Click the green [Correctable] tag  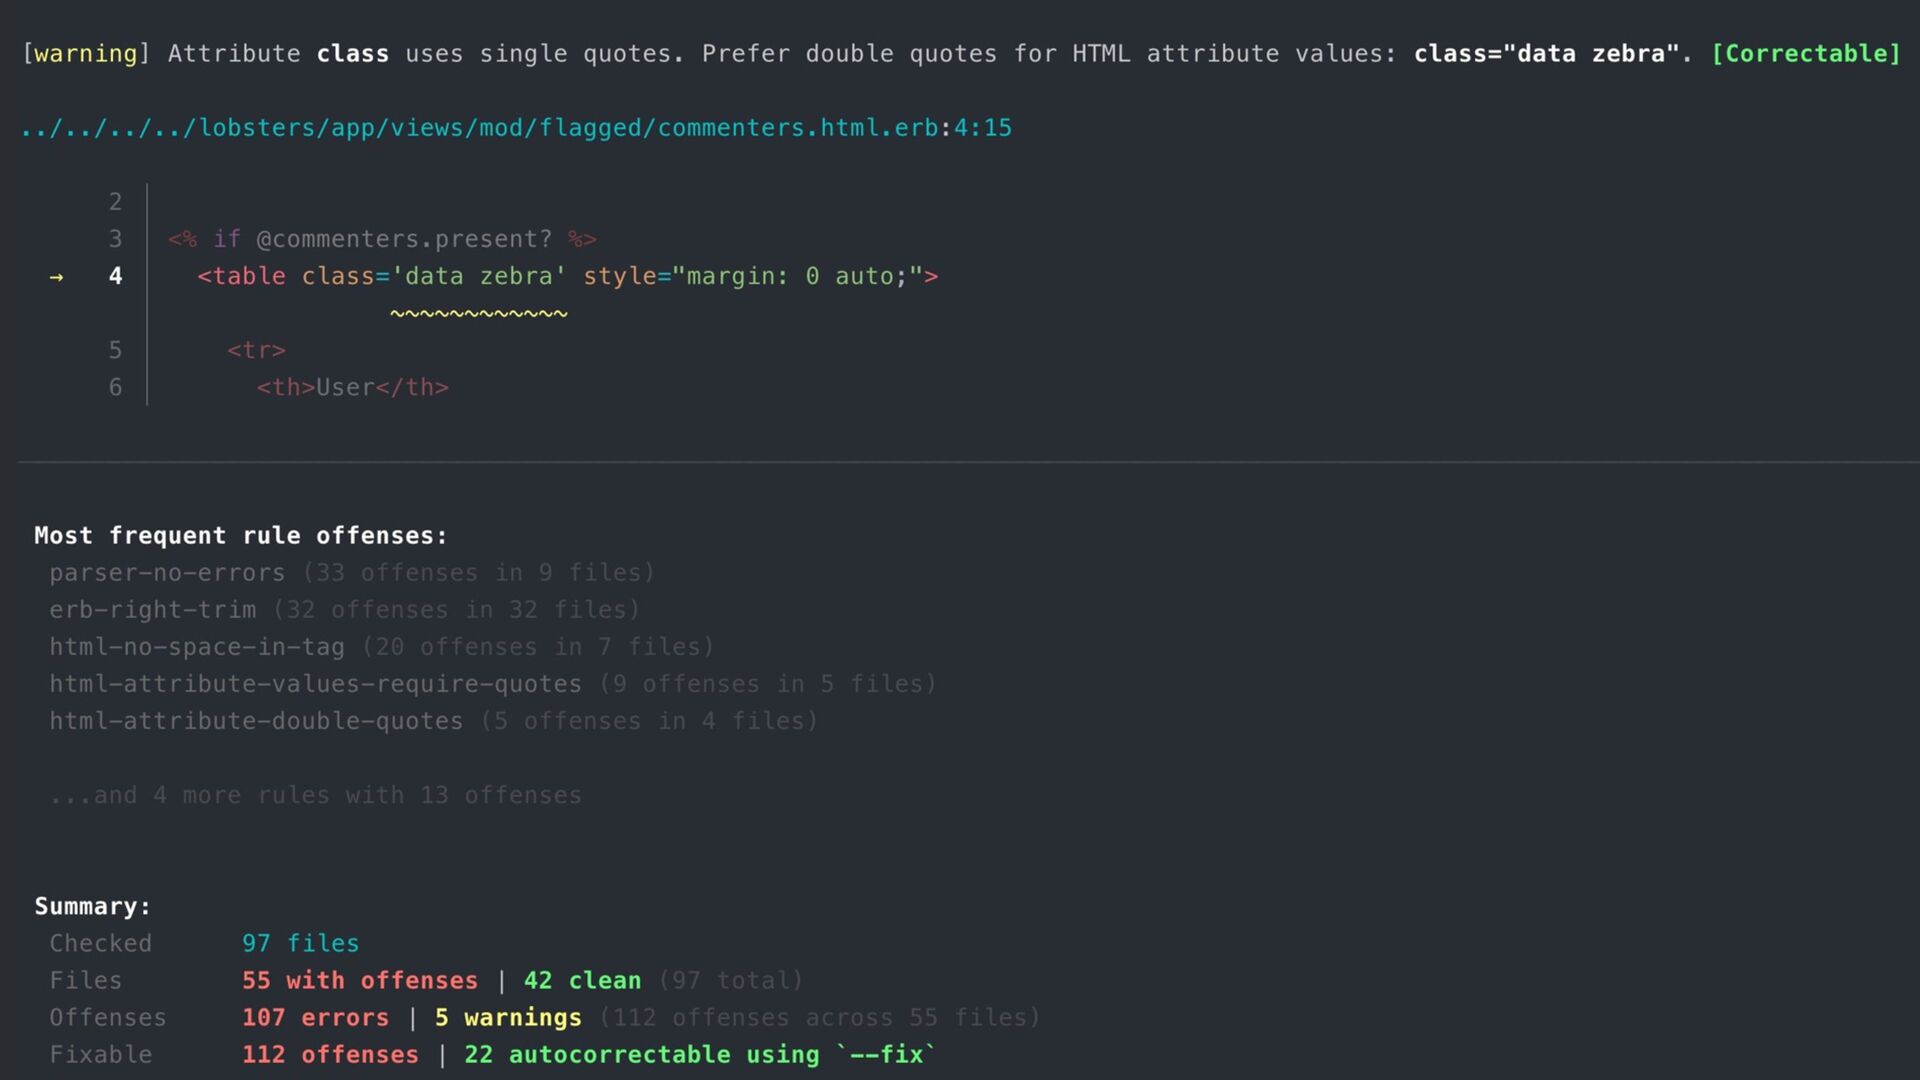click(x=1805, y=54)
